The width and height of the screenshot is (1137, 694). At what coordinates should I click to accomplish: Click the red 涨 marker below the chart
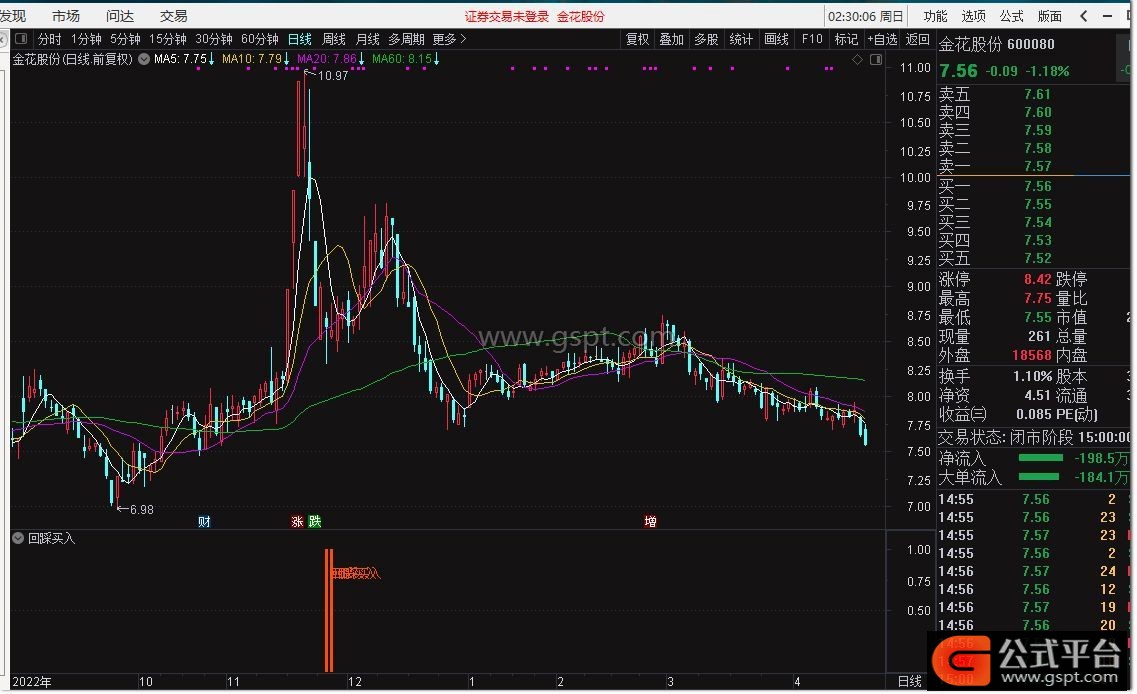[x=297, y=521]
